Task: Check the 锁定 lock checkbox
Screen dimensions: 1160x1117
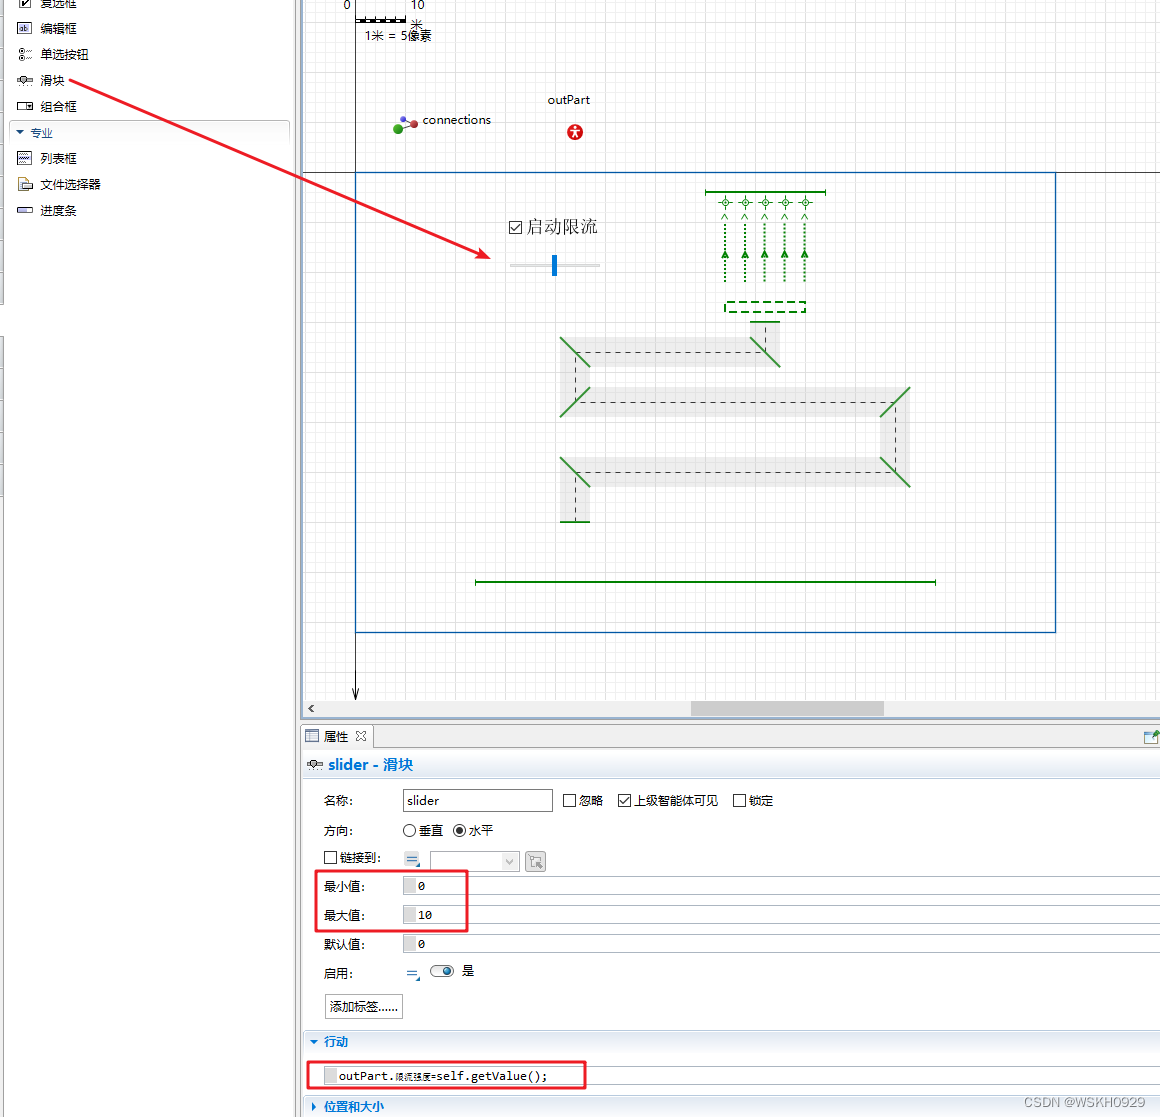Action: click(739, 800)
